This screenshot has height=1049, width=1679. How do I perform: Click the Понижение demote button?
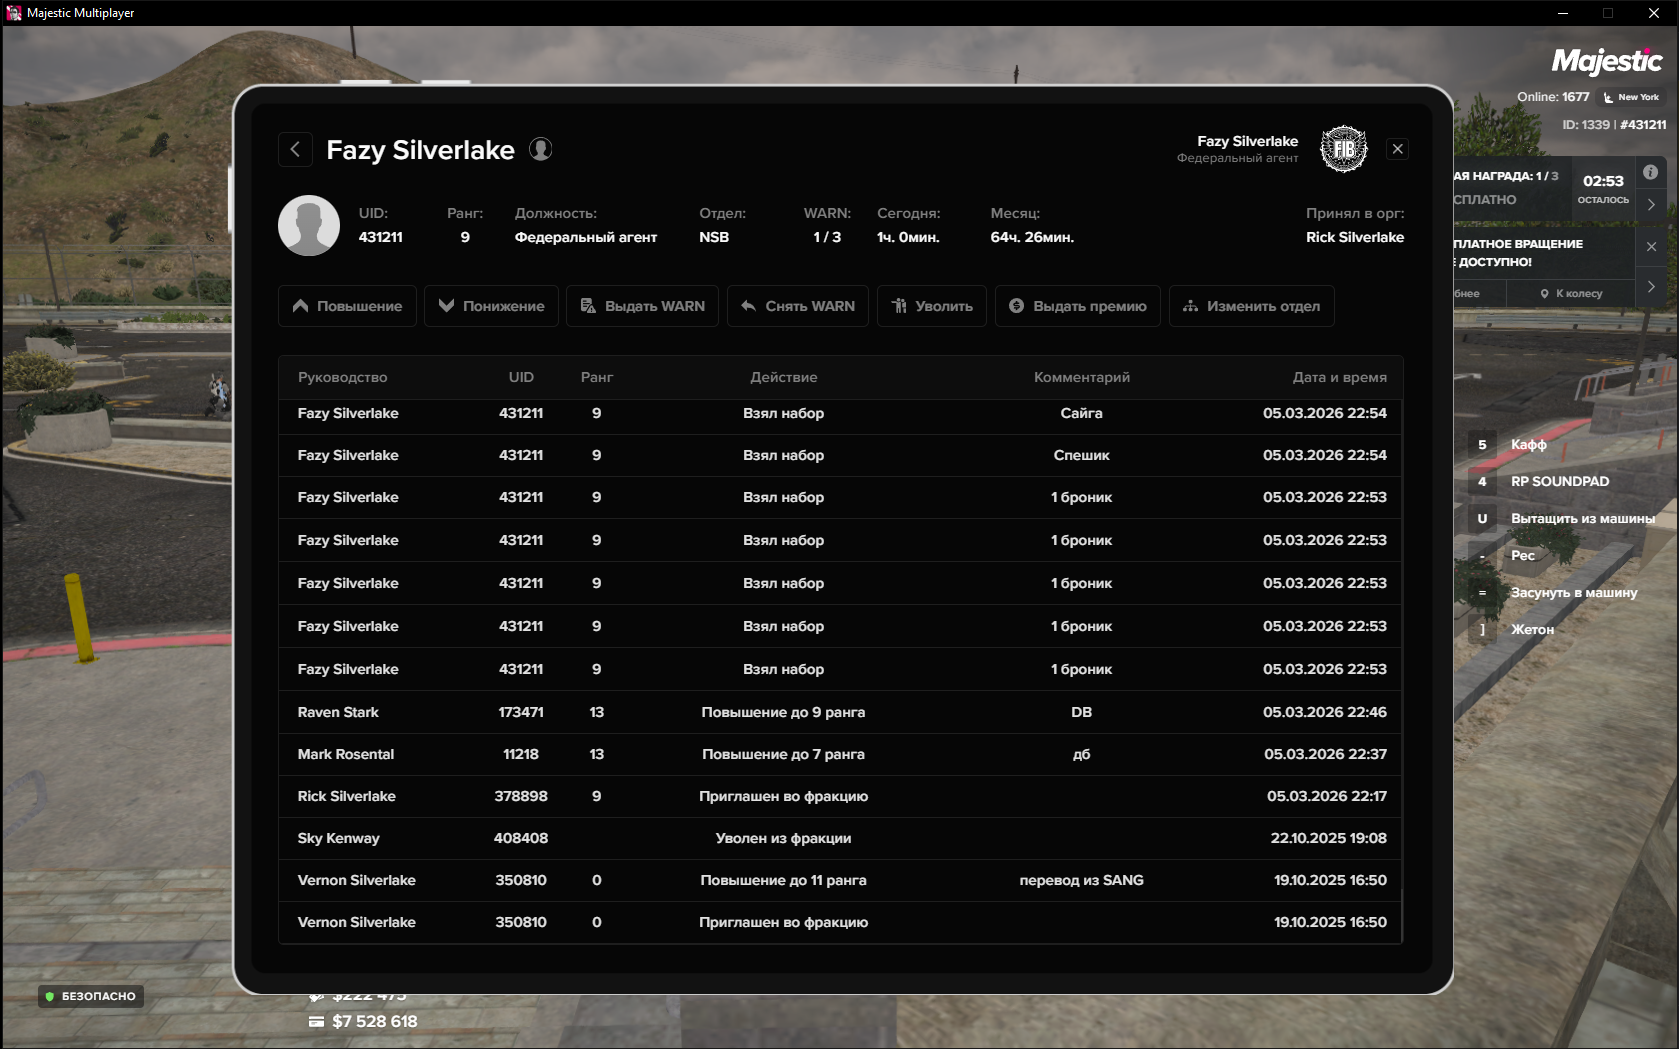coord(491,306)
